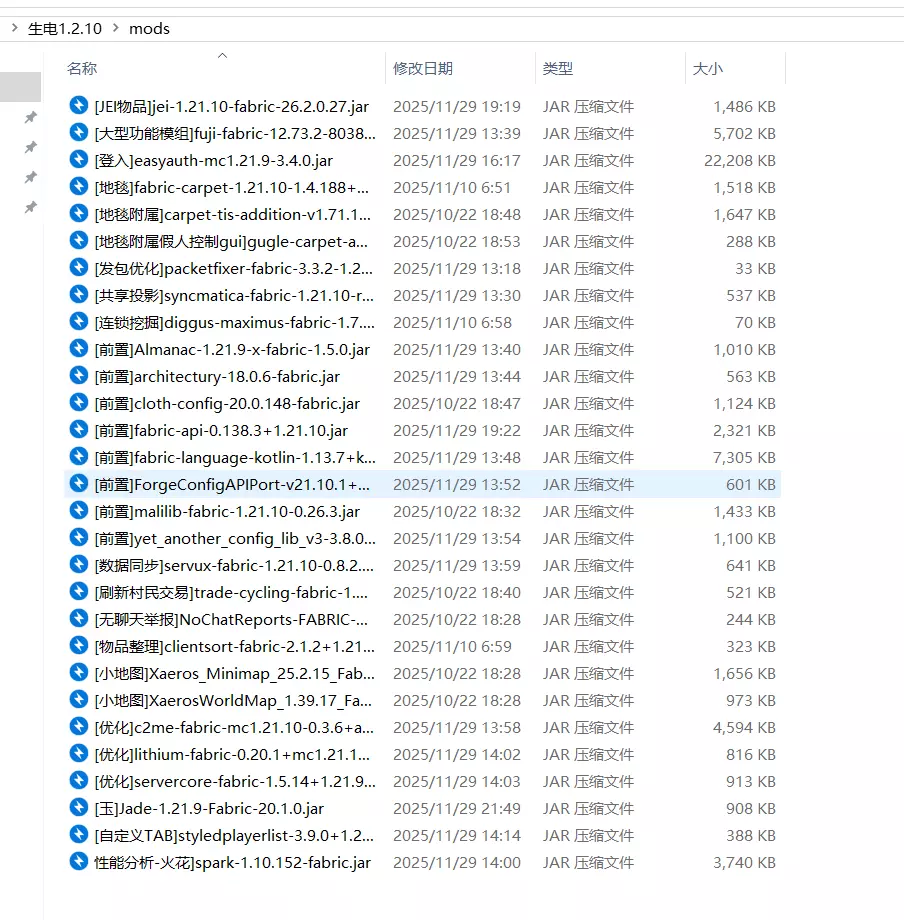Click date 2025/11/29 21:49 of Jade file

(x=457, y=809)
